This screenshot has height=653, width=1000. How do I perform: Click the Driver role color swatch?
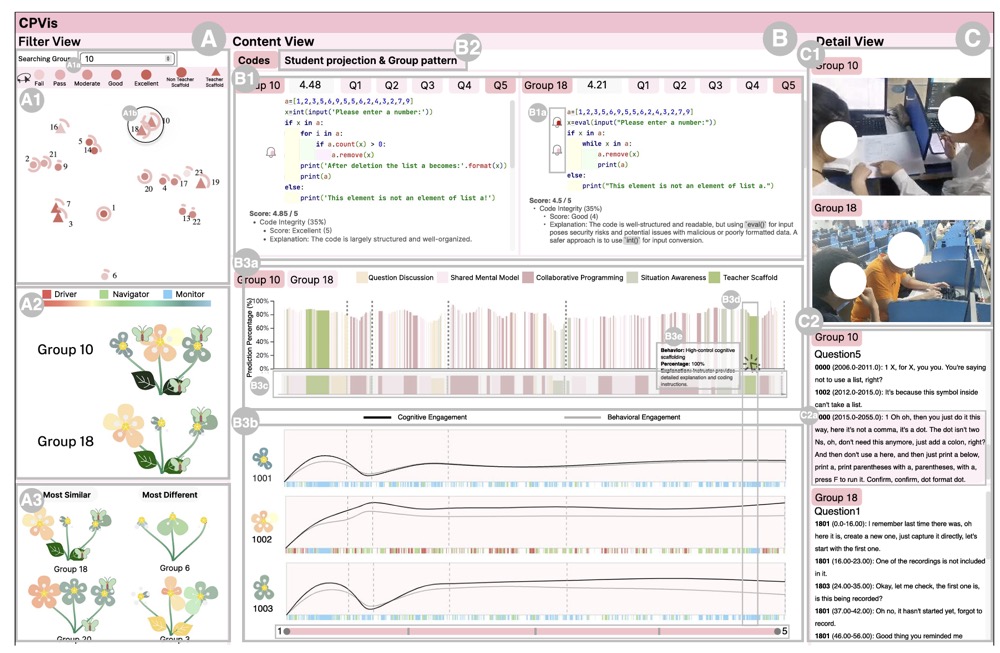[47, 294]
